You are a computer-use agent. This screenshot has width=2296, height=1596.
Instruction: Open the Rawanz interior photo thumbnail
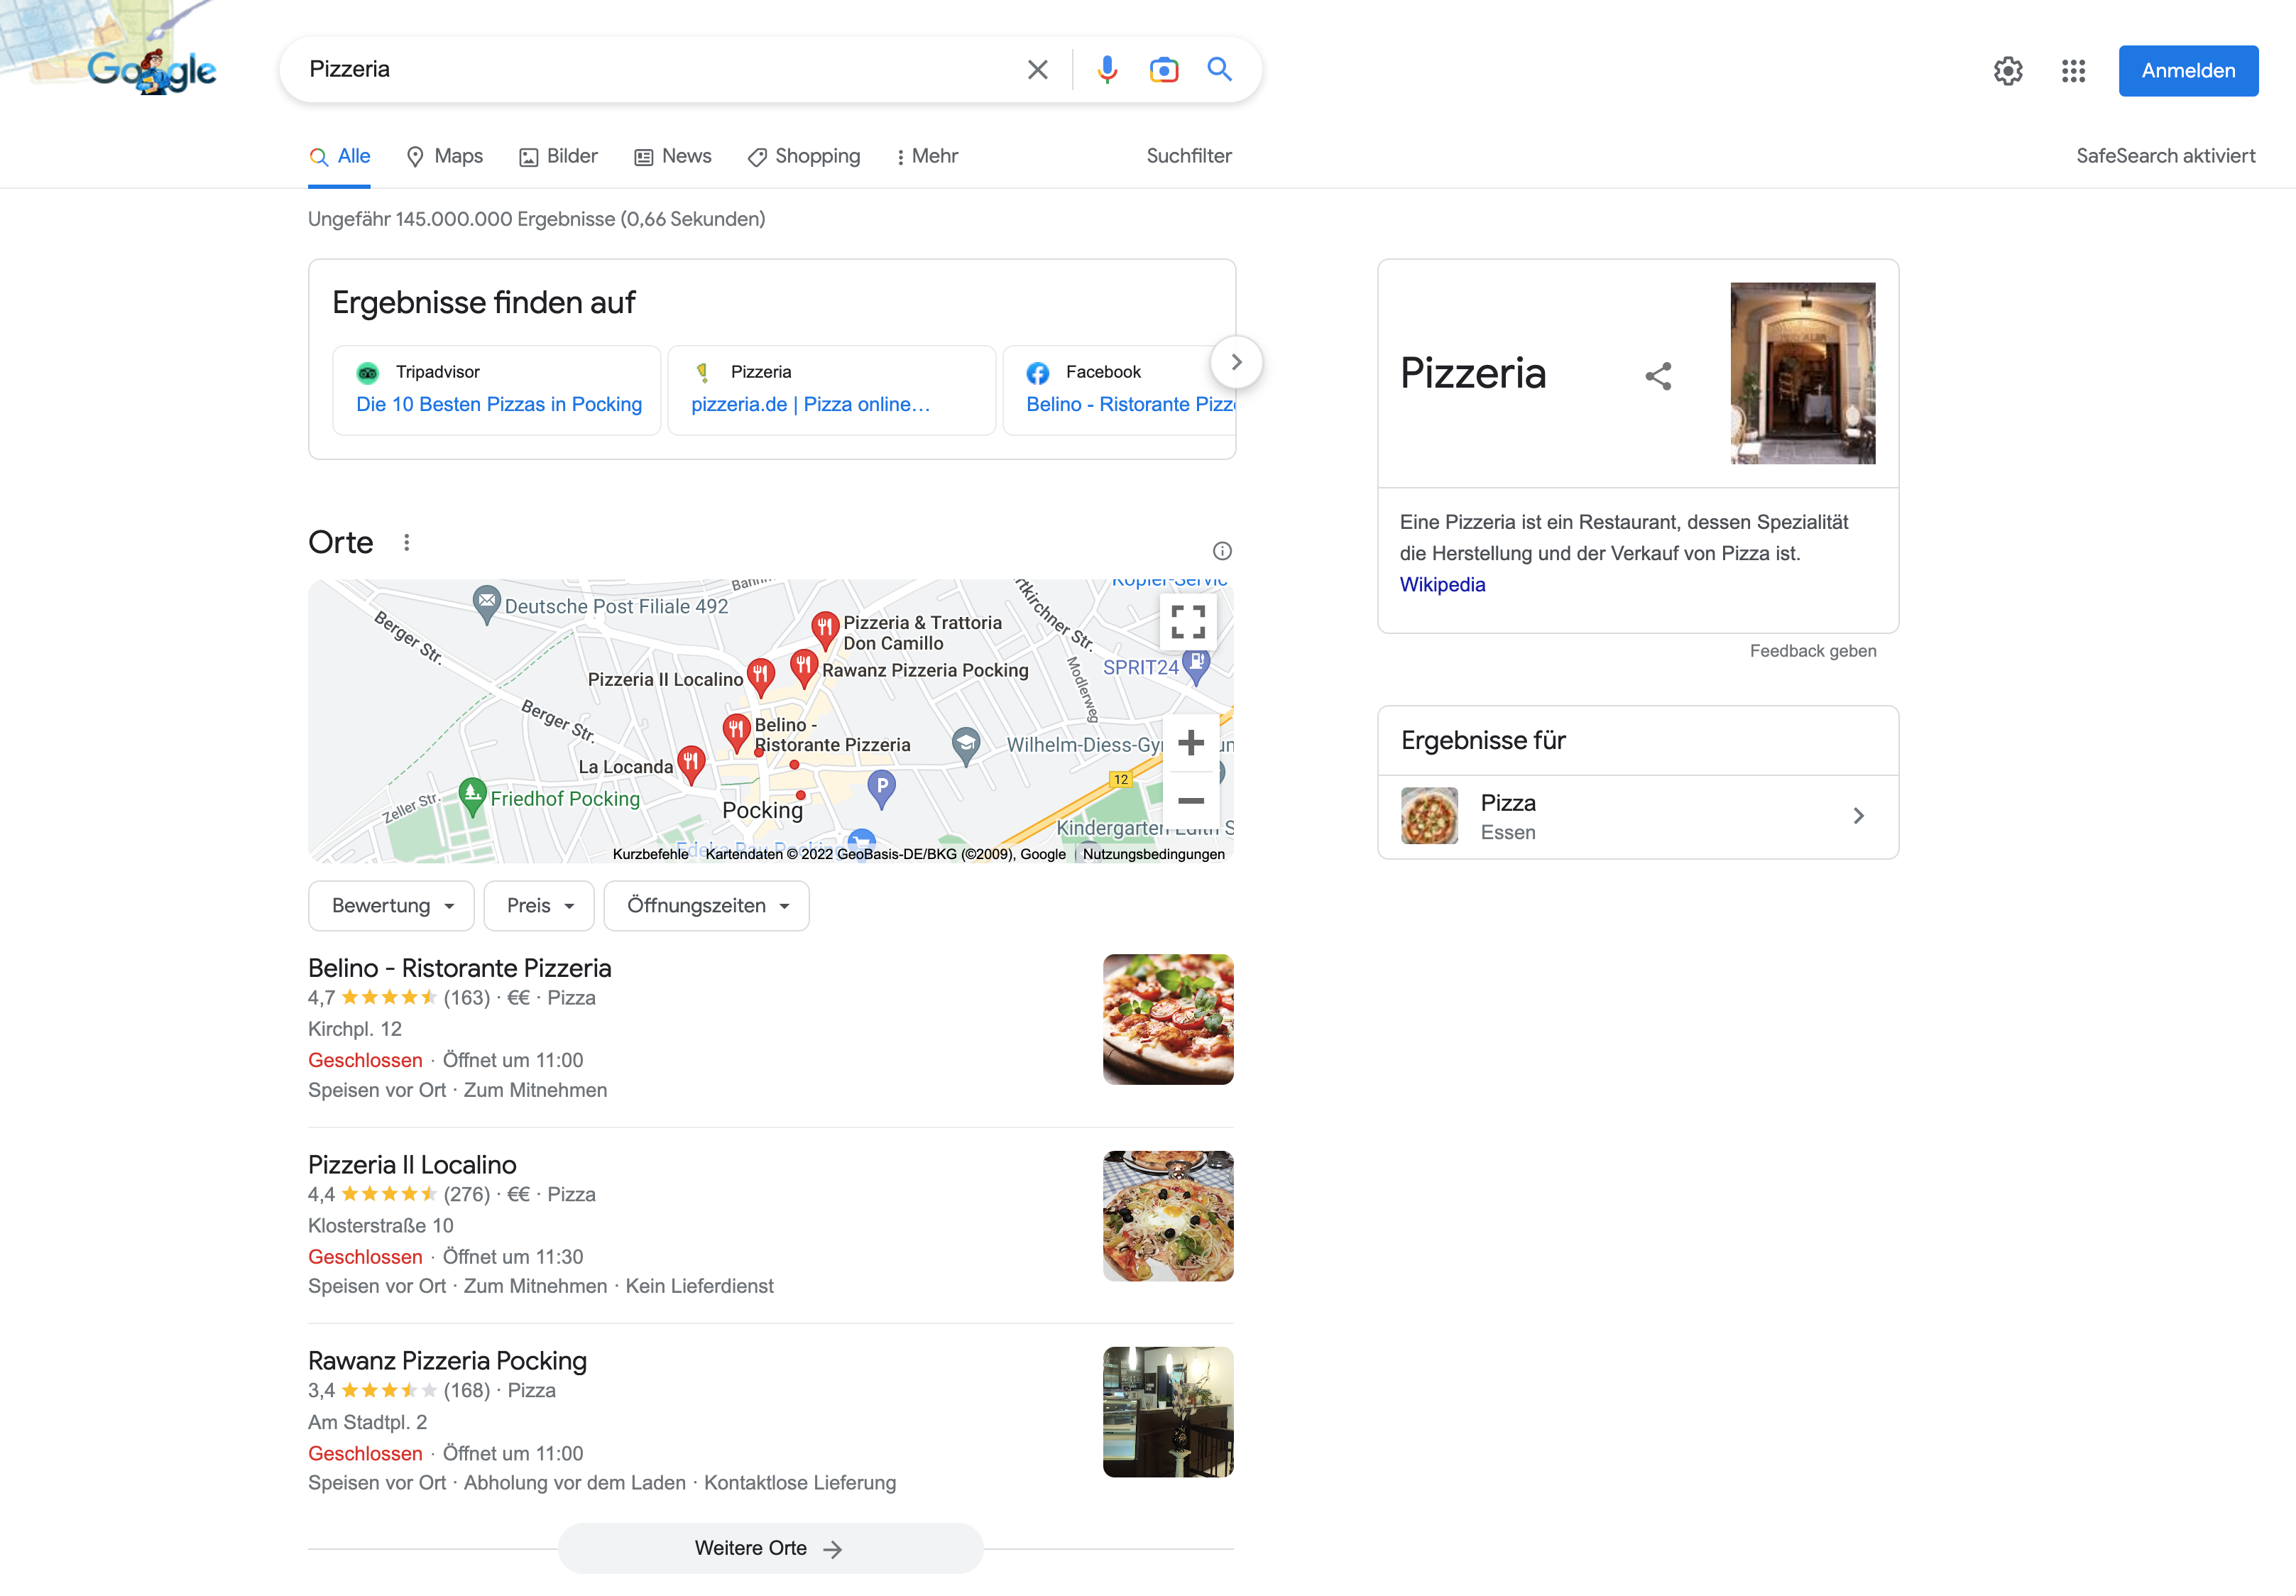pyautogui.click(x=1168, y=1412)
